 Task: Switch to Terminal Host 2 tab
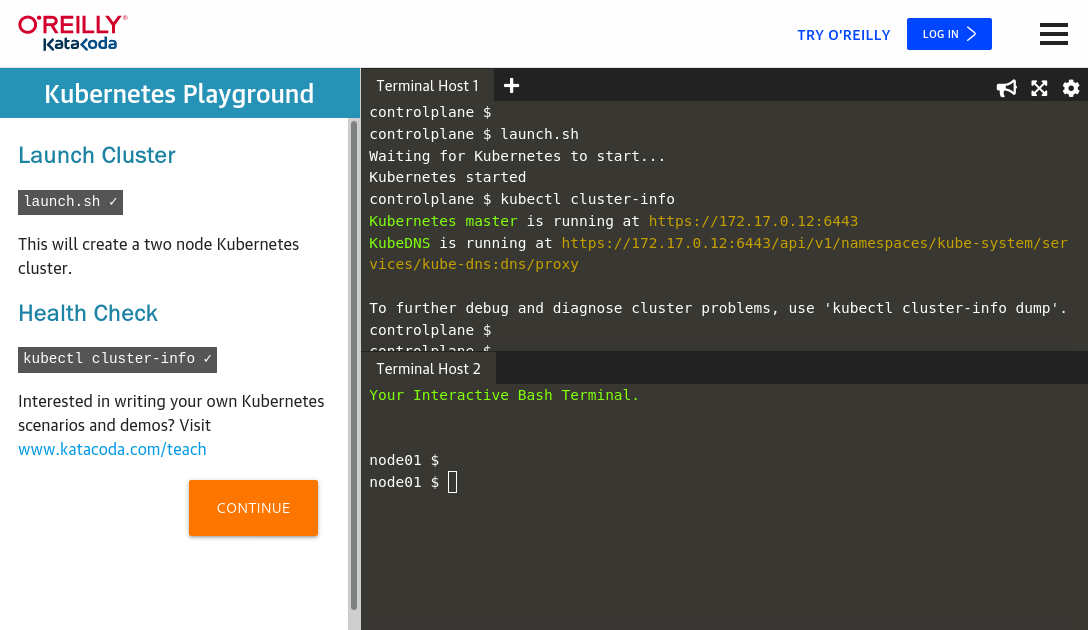coord(428,368)
